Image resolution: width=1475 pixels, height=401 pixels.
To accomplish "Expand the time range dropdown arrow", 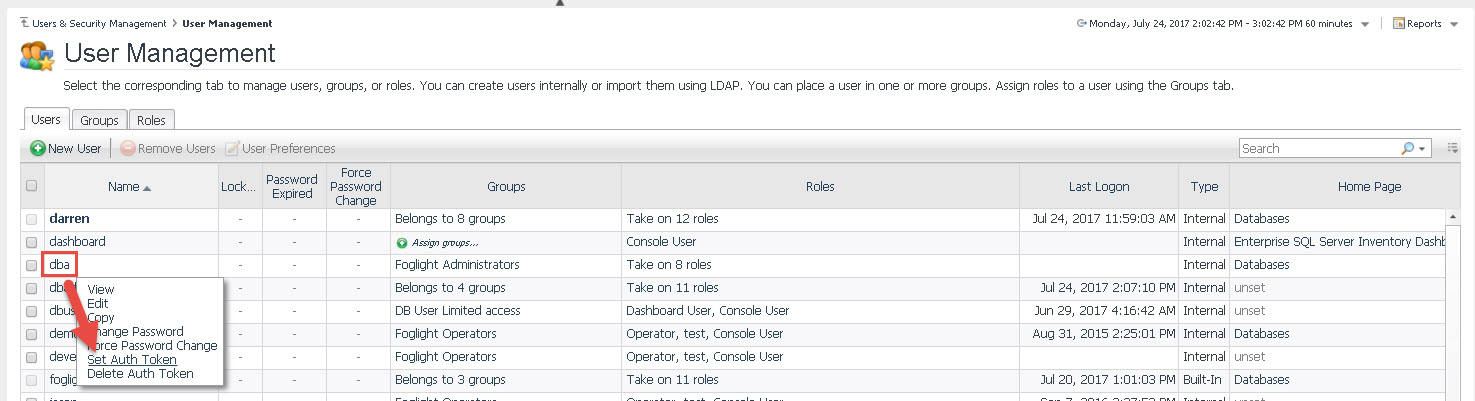I will (1366, 23).
